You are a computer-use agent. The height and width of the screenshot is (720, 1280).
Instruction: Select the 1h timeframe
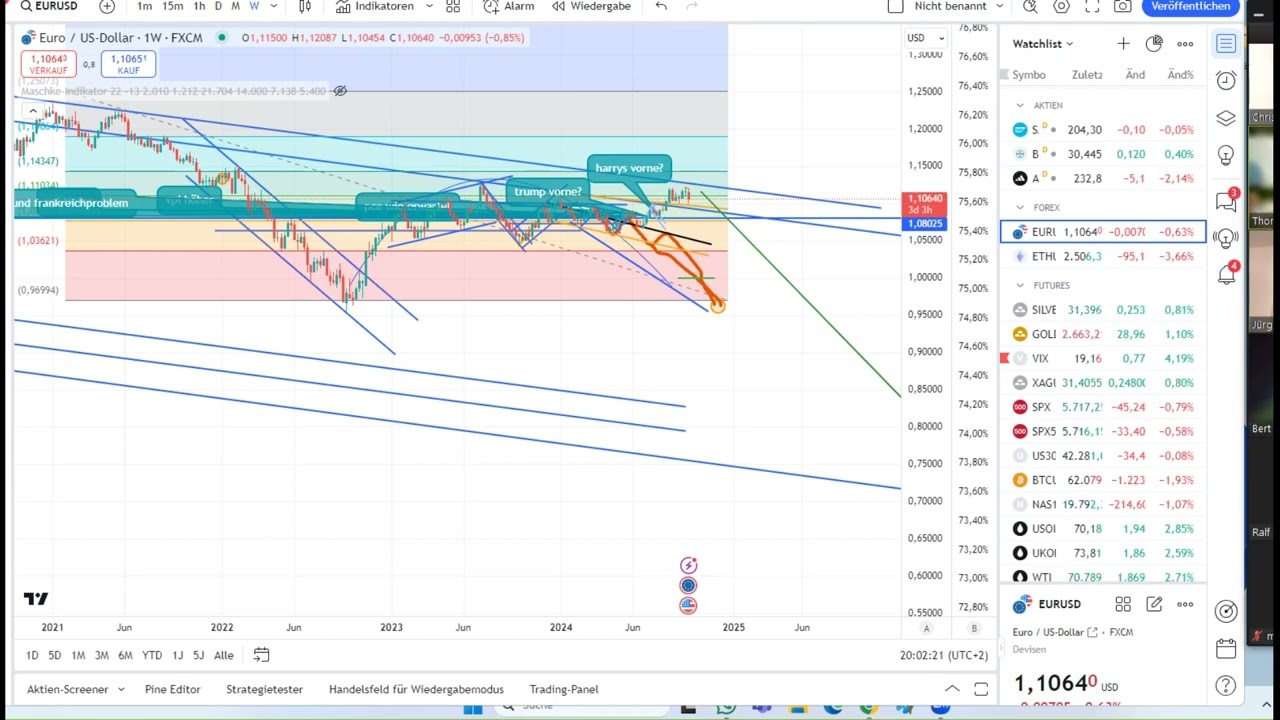coord(199,6)
